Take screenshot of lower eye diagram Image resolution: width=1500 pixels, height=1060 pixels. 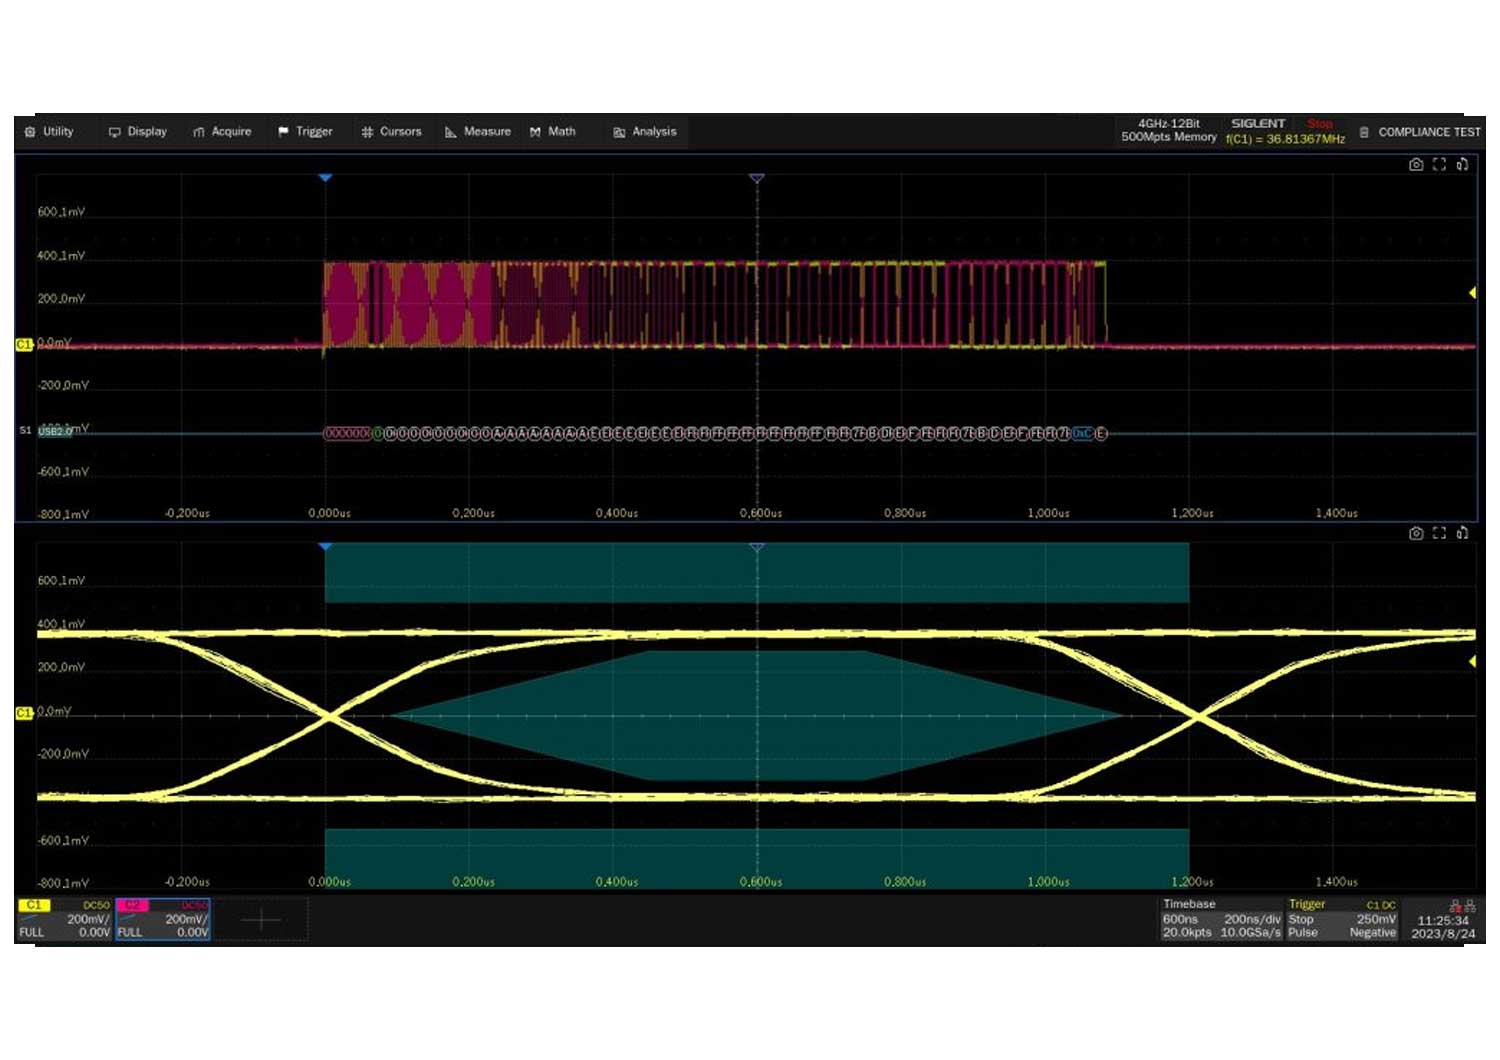pyautogui.click(x=1416, y=534)
